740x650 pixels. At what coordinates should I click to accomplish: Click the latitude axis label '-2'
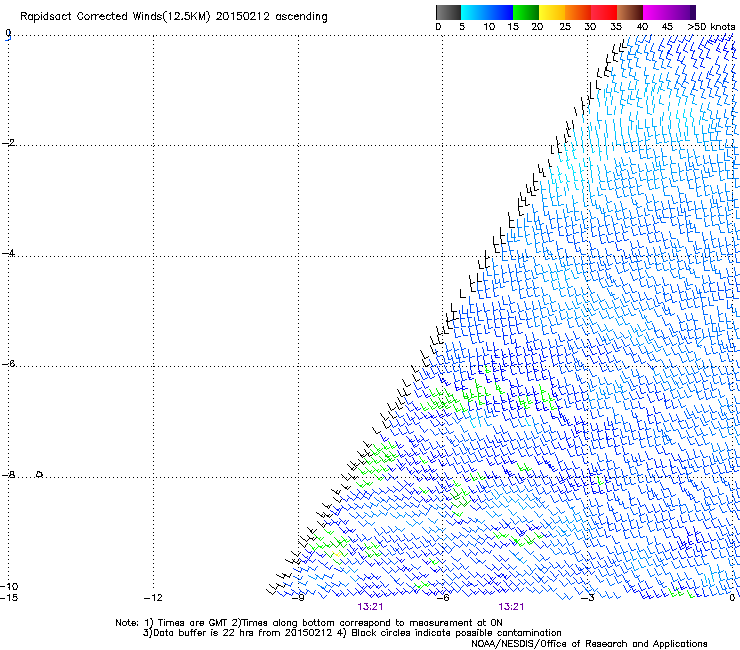click(x=8, y=143)
